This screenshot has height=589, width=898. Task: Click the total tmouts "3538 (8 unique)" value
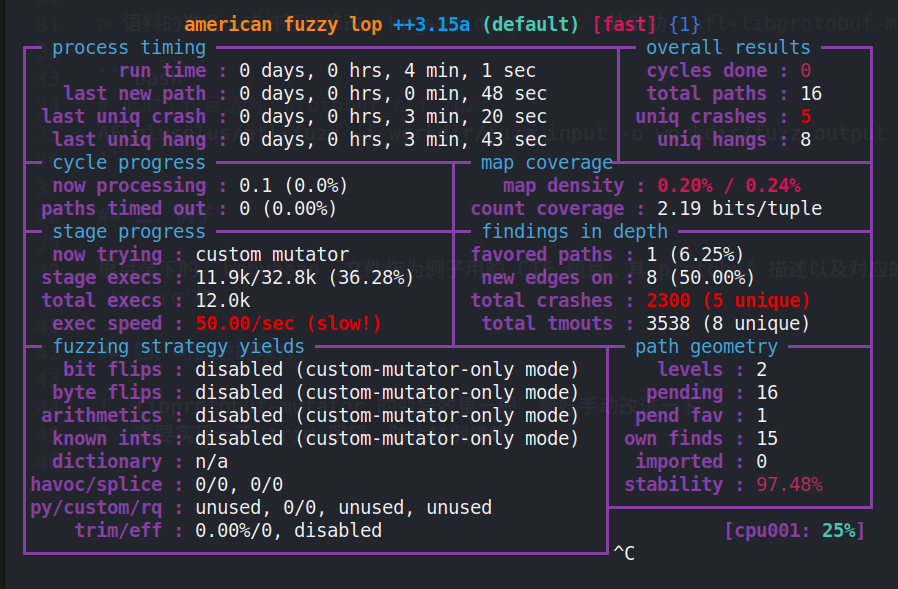(x=728, y=323)
